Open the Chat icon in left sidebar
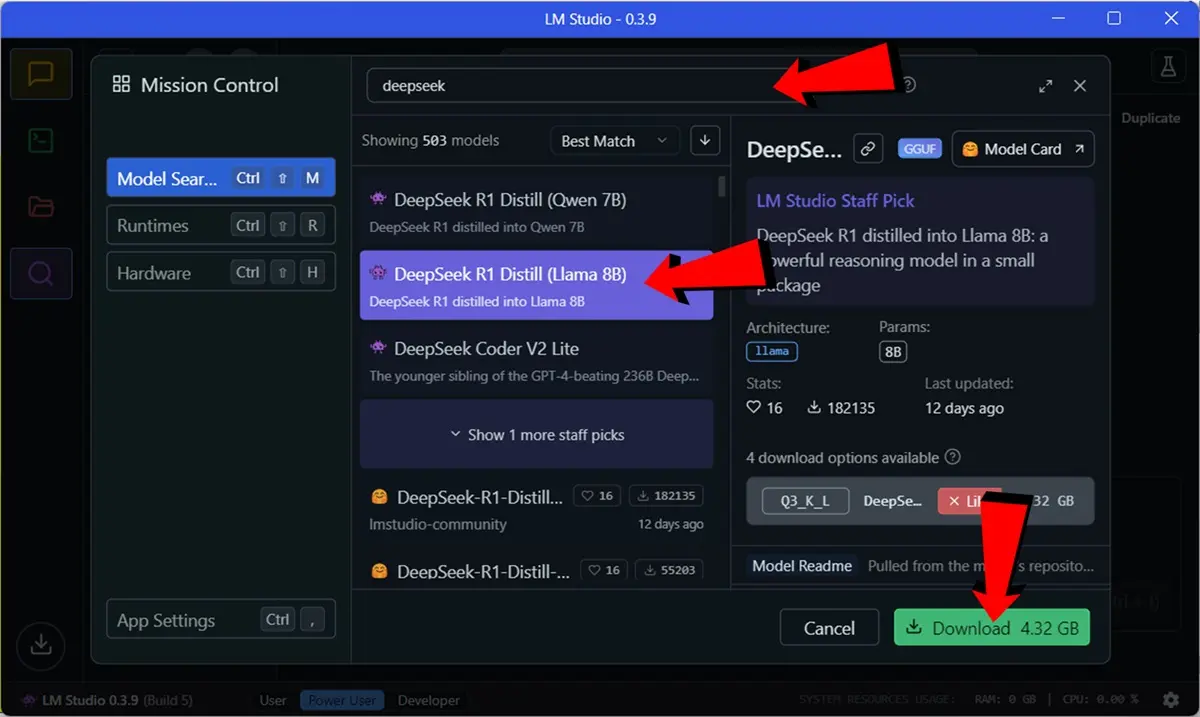Image resolution: width=1200 pixels, height=717 pixels. (41, 74)
